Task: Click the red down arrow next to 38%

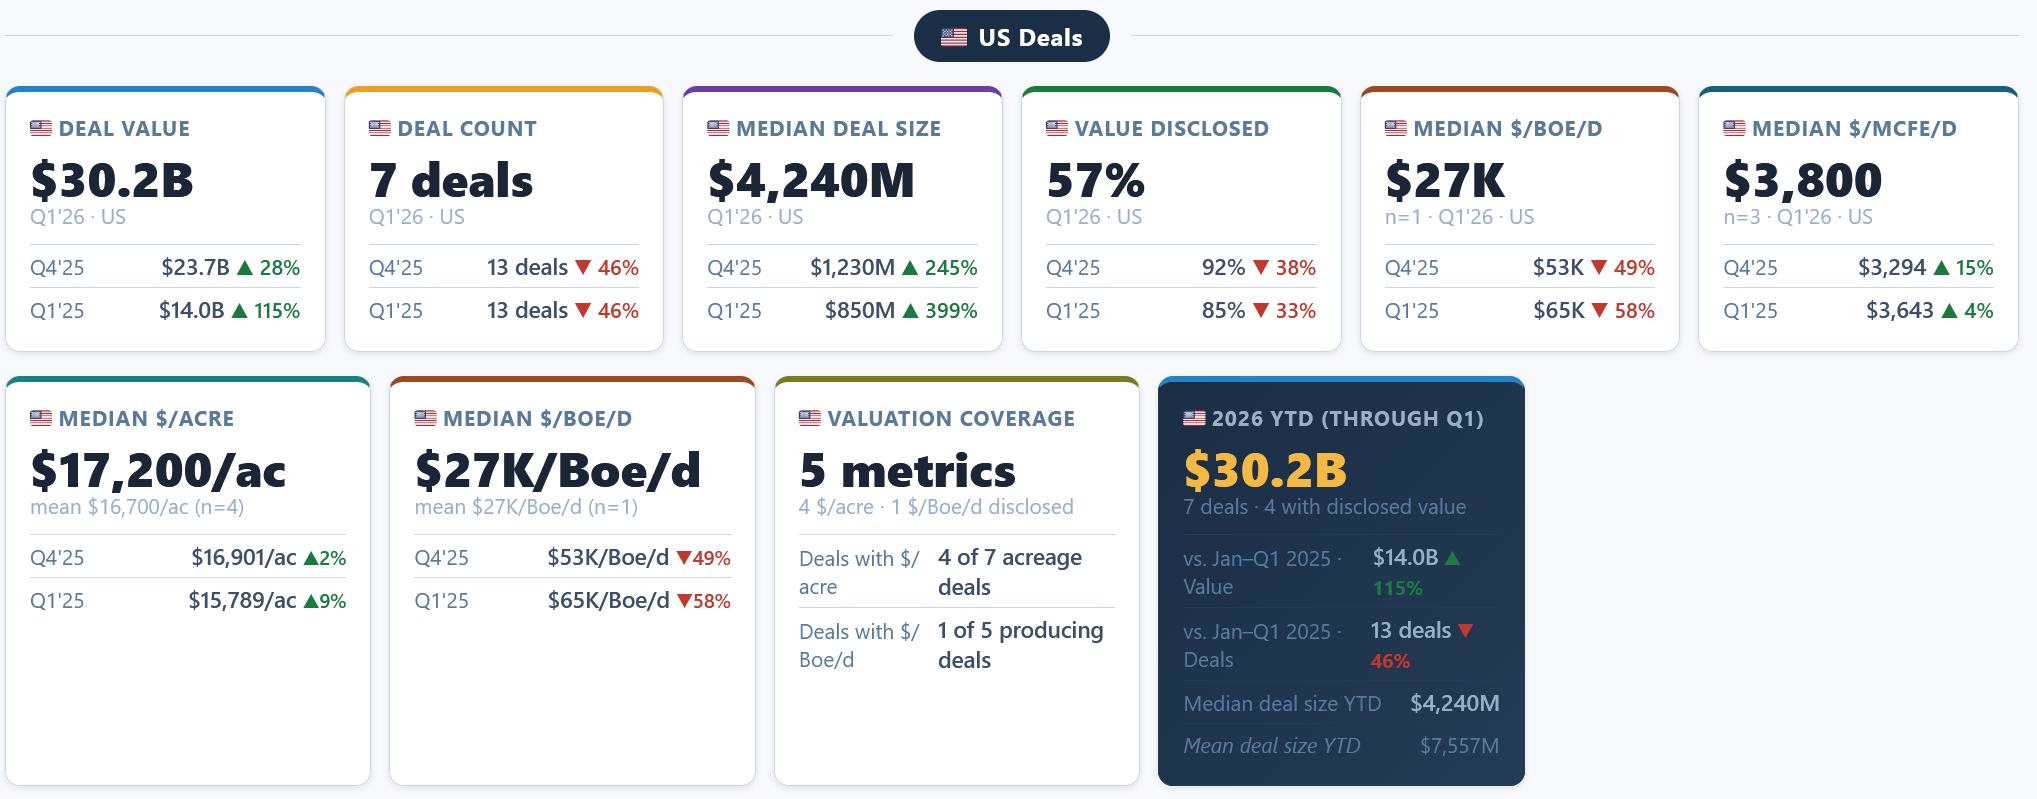Action: (x=1261, y=267)
